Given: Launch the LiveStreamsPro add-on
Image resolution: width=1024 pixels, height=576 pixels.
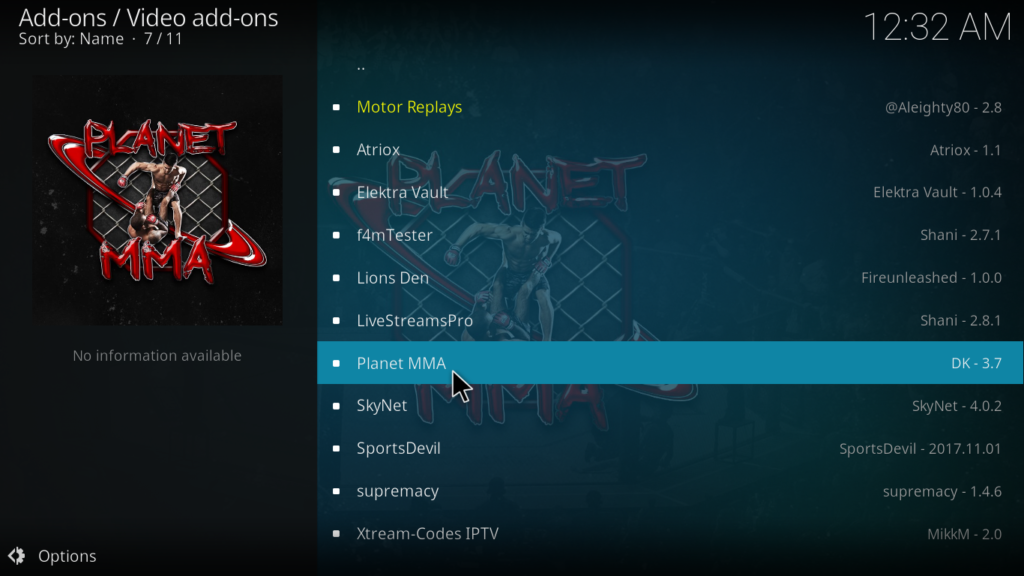Looking at the screenshot, I should pyautogui.click(x=670, y=320).
